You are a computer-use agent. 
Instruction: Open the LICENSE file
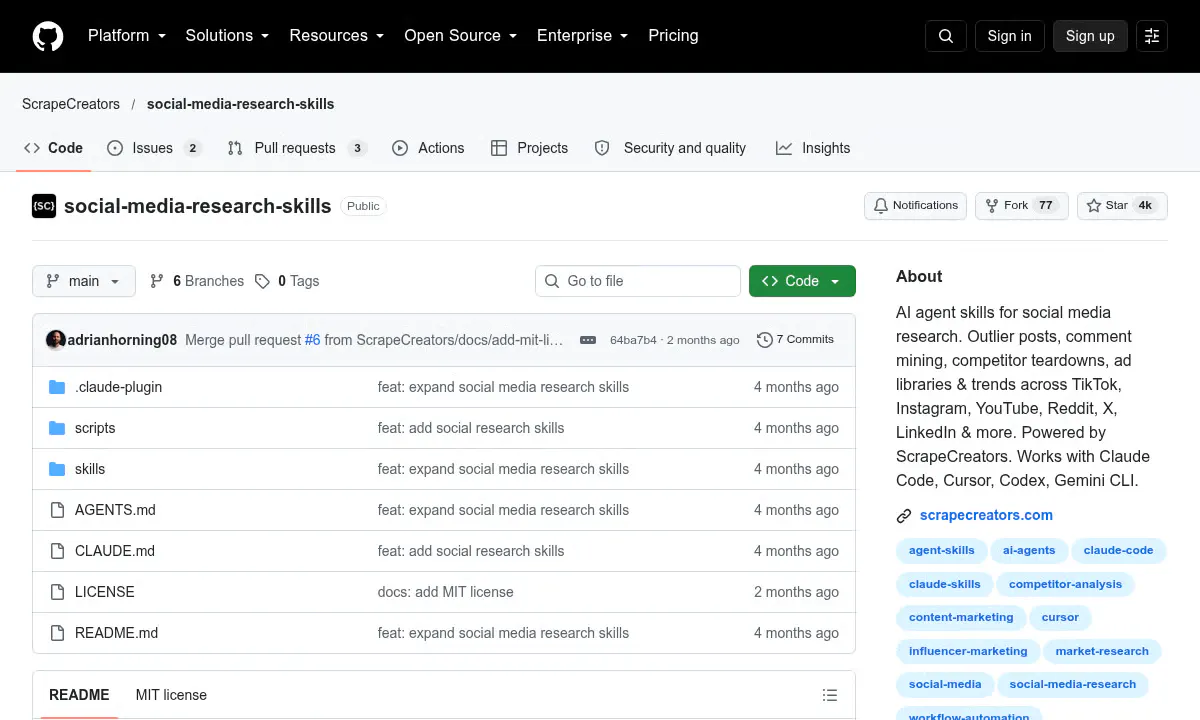click(104, 592)
